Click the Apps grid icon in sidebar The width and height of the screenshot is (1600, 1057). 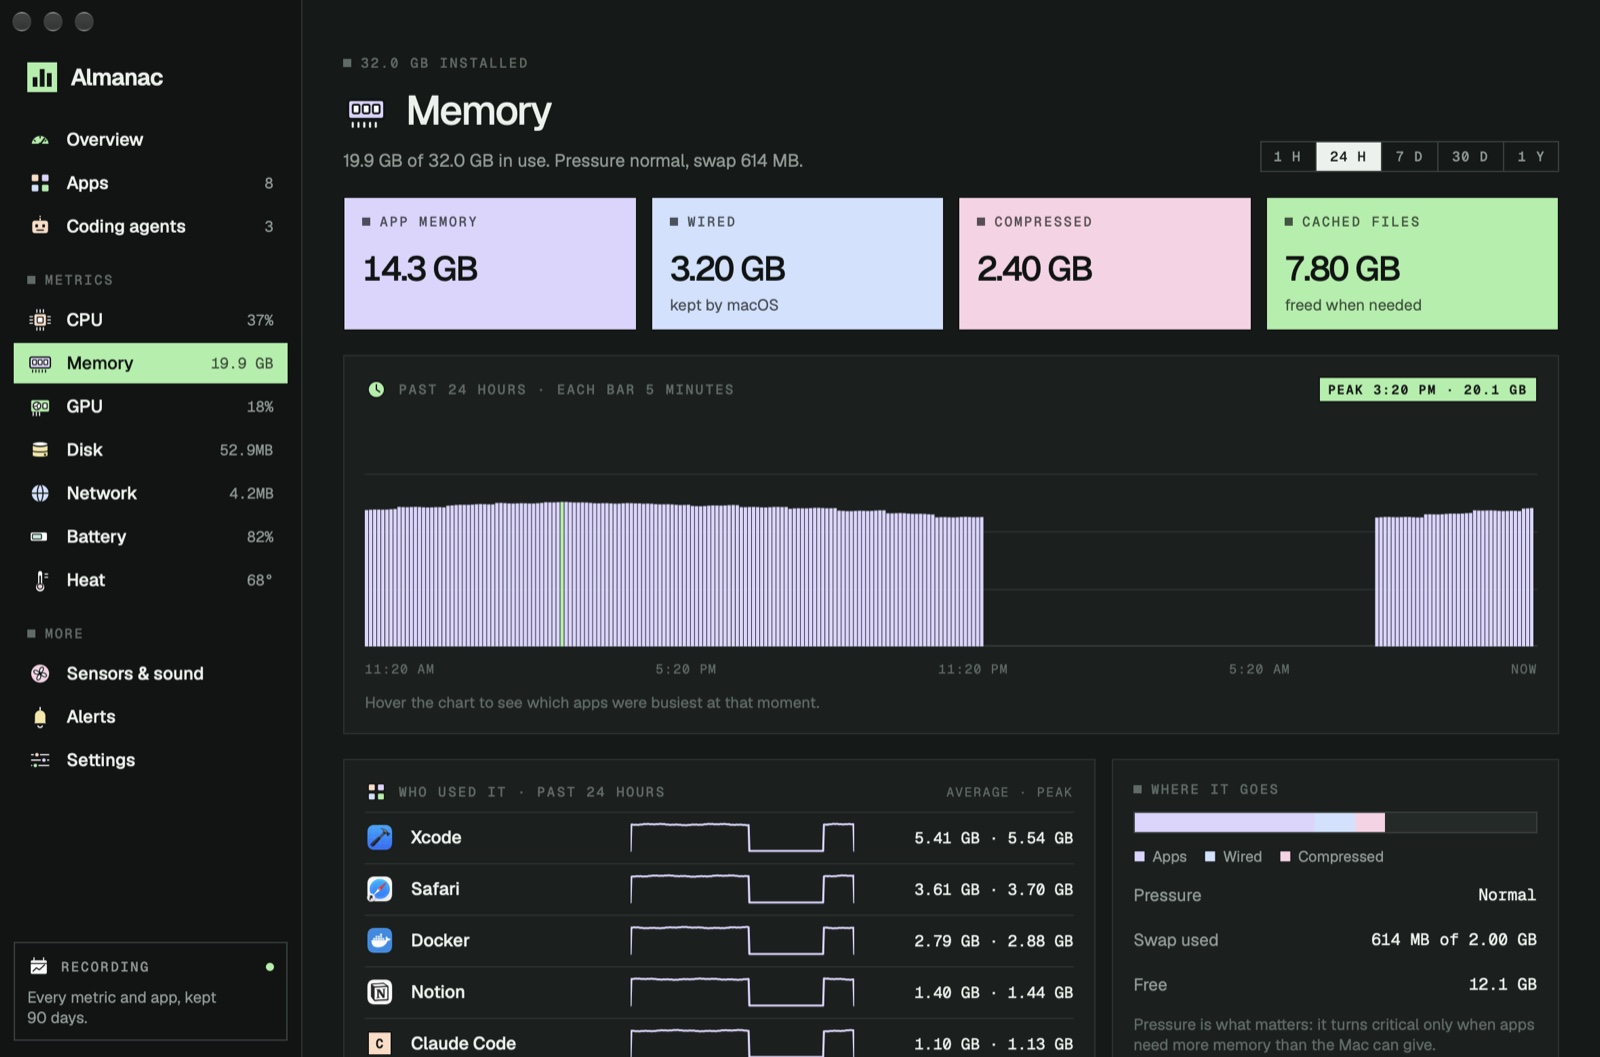coord(40,183)
